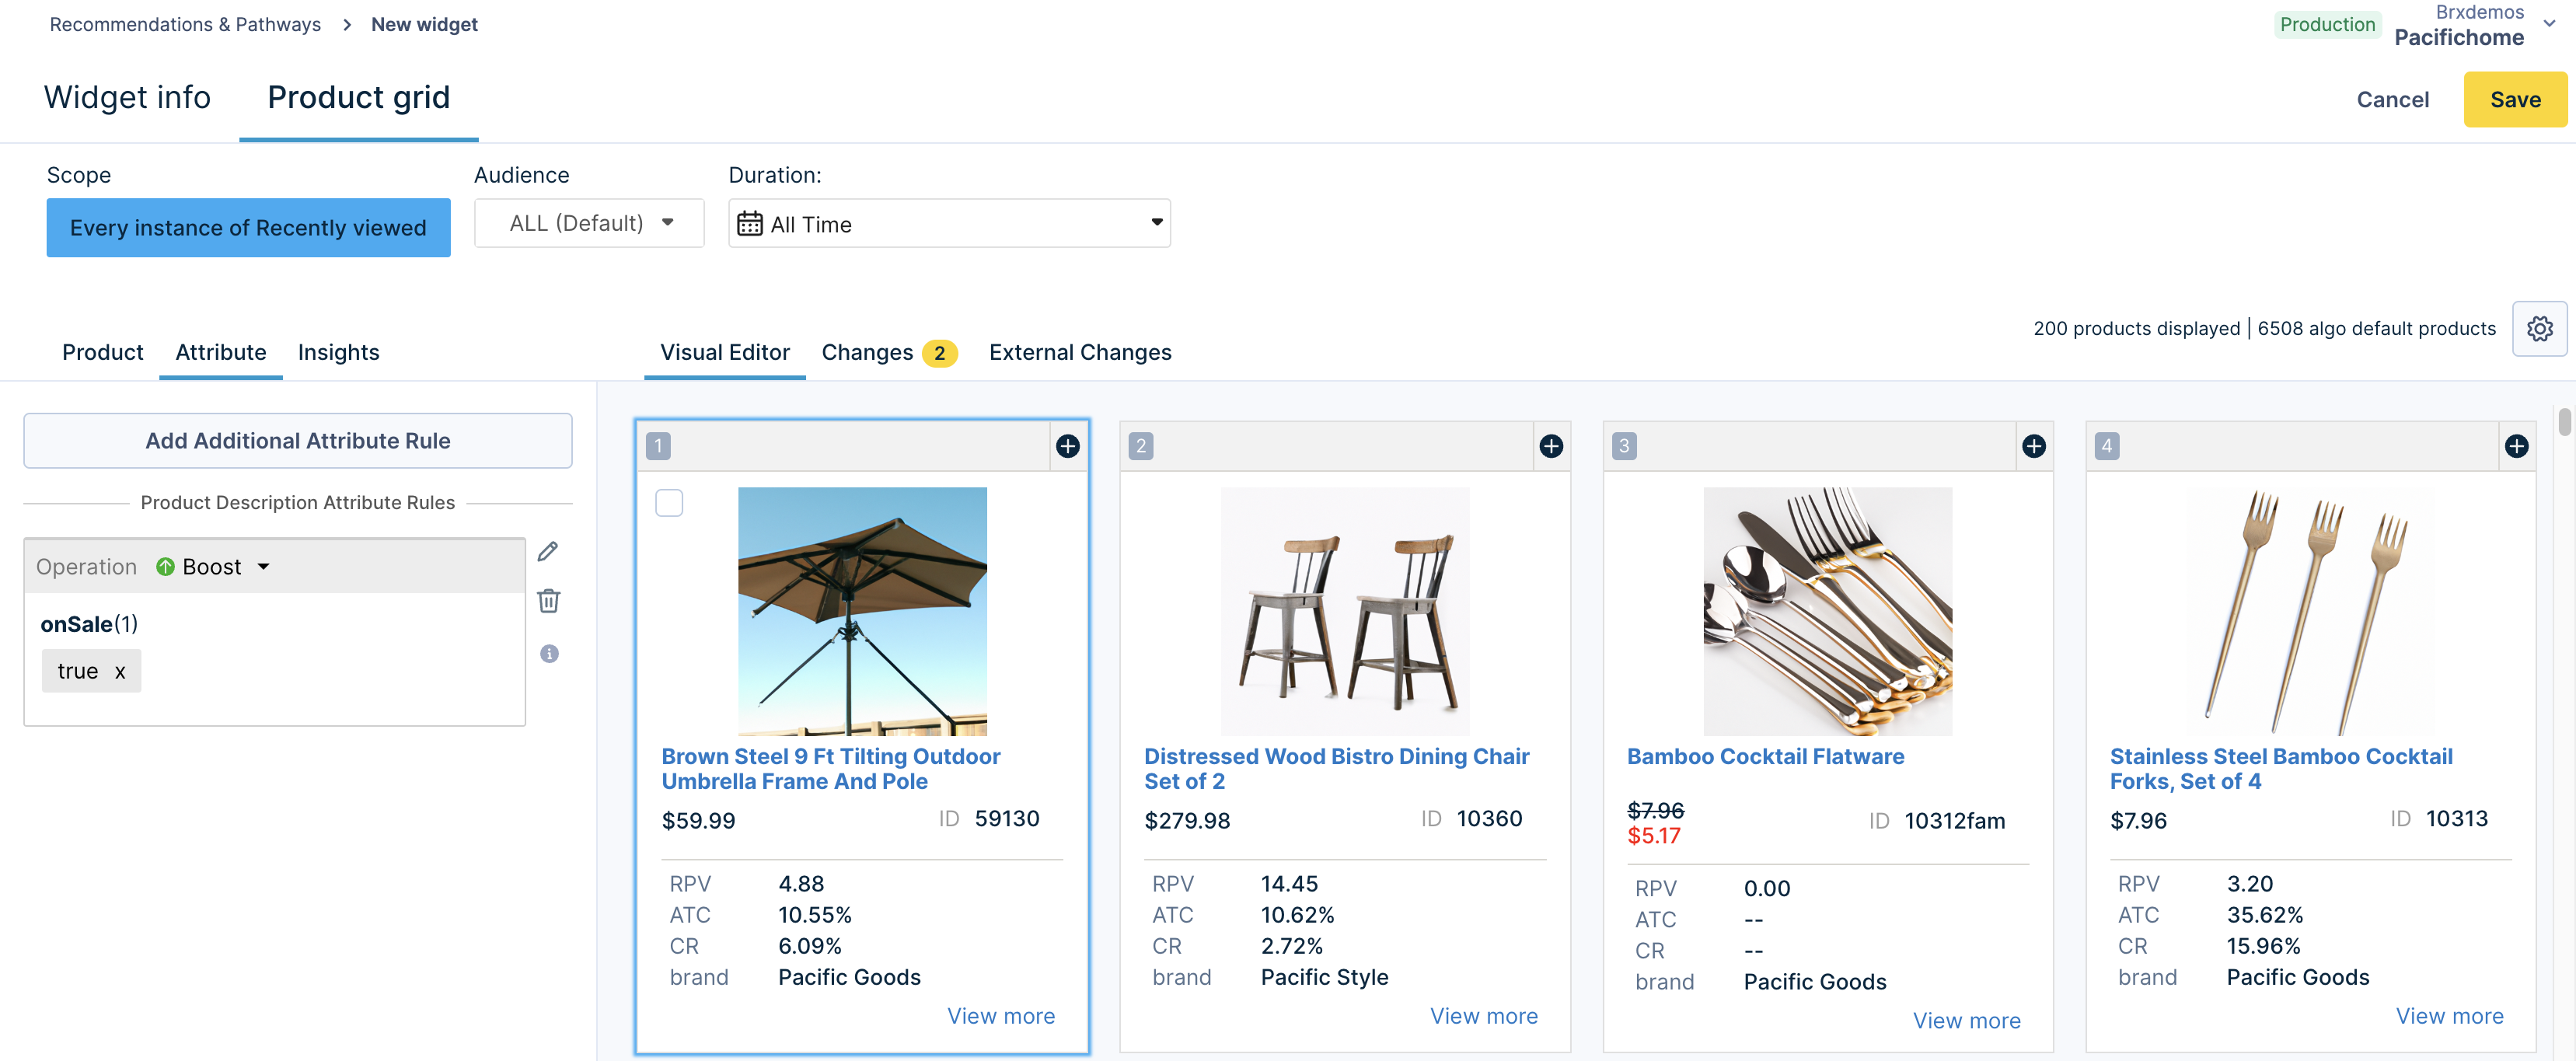Select the Product grid tab

(x=358, y=97)
